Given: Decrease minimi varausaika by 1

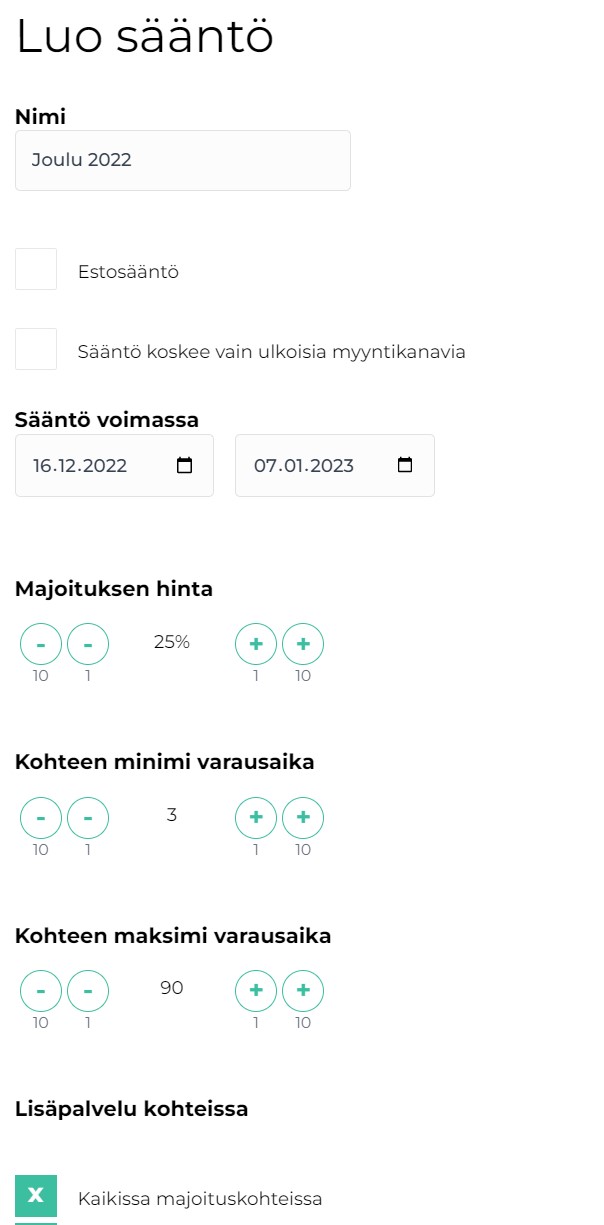Looking at the screenshot, I should tap(88, 818).
